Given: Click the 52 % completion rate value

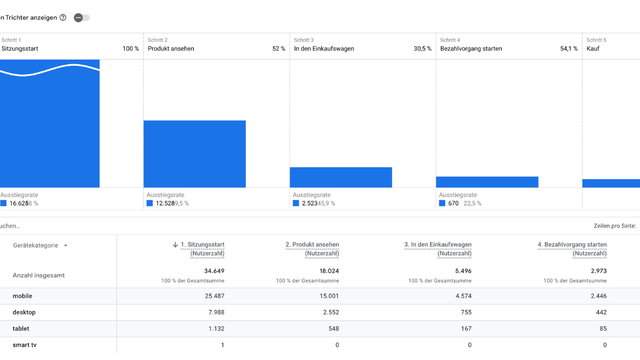Looking at the screenshot, I should click(279, 49).
